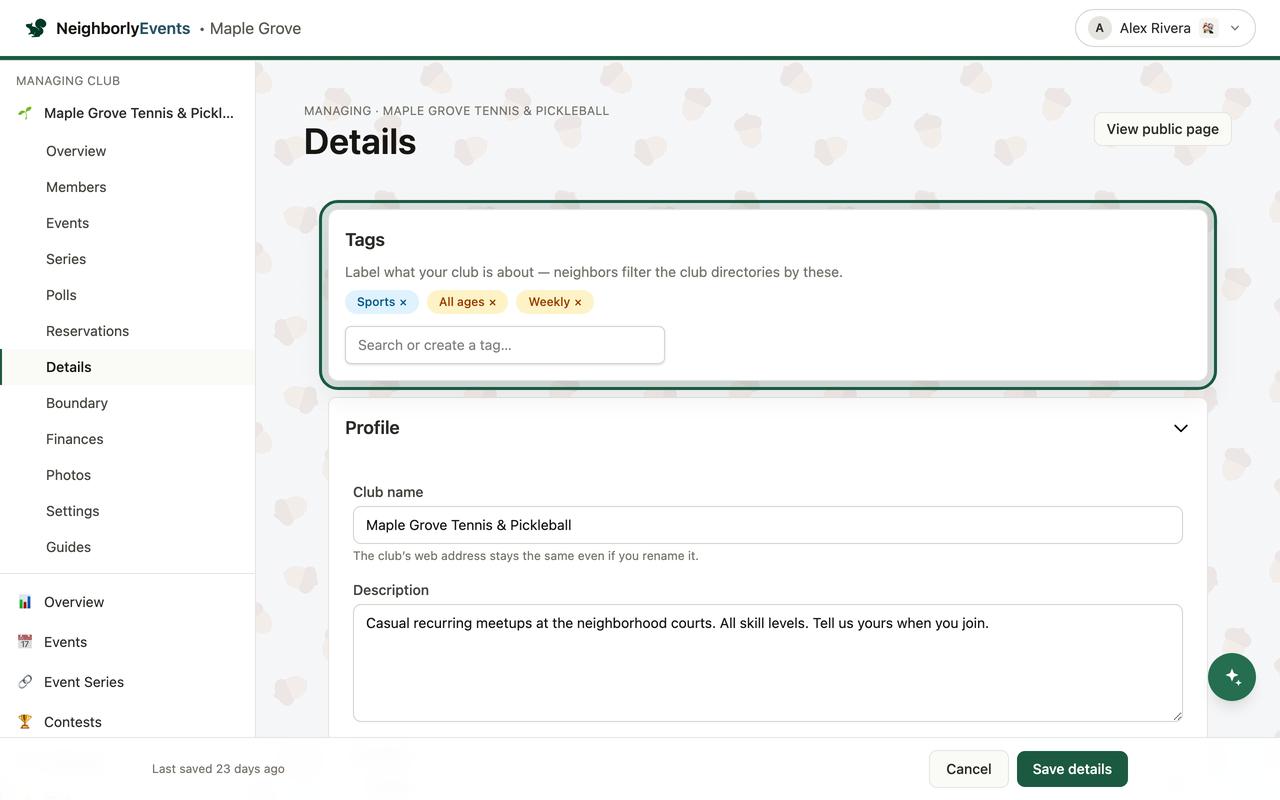The image size is (1280, 800).
Task: Click the breadcrumb "MANAGING · MAPLE GROVE TENNIS & PICKLEBALL"
Action: tap(457, 111)
